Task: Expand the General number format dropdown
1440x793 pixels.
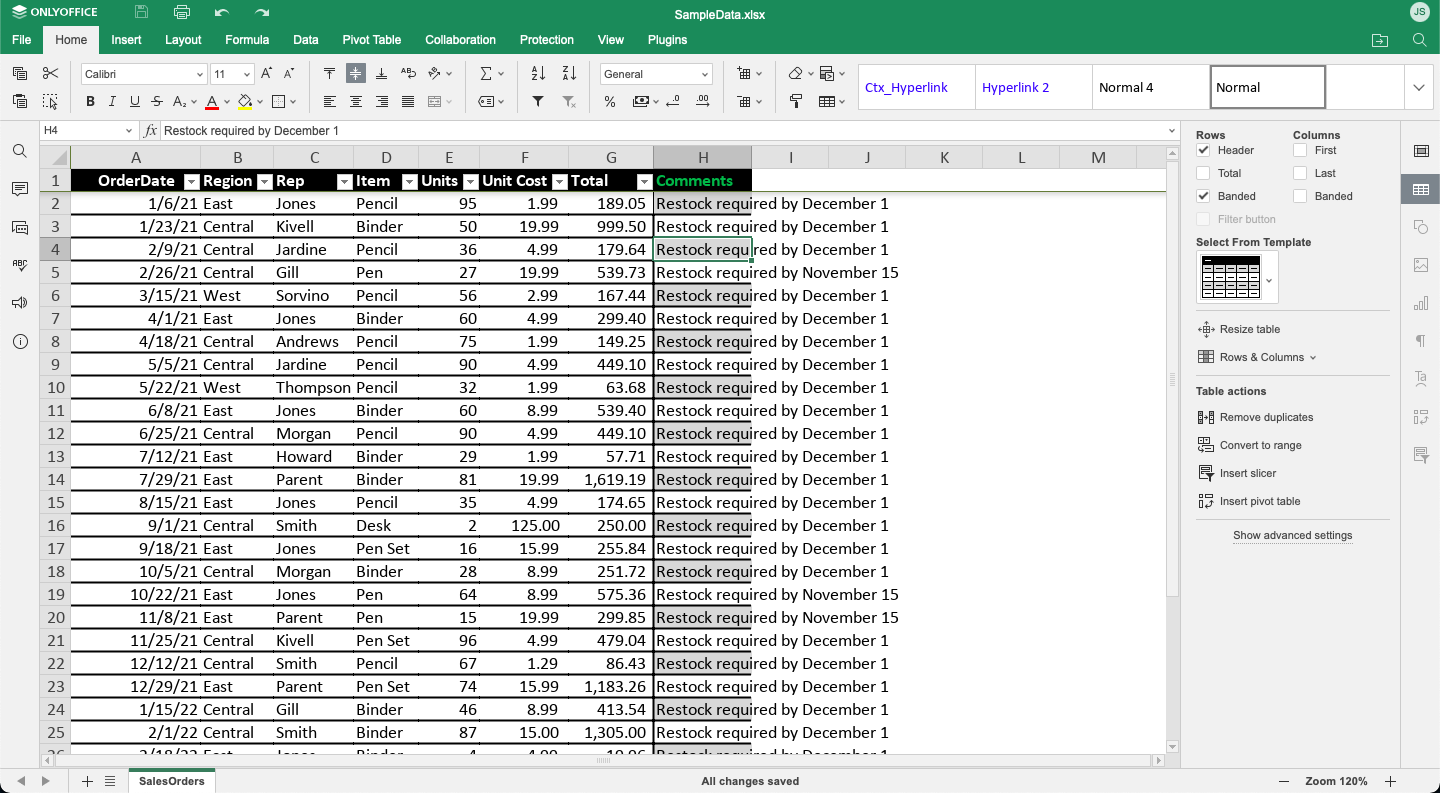Action: (704, 74)
